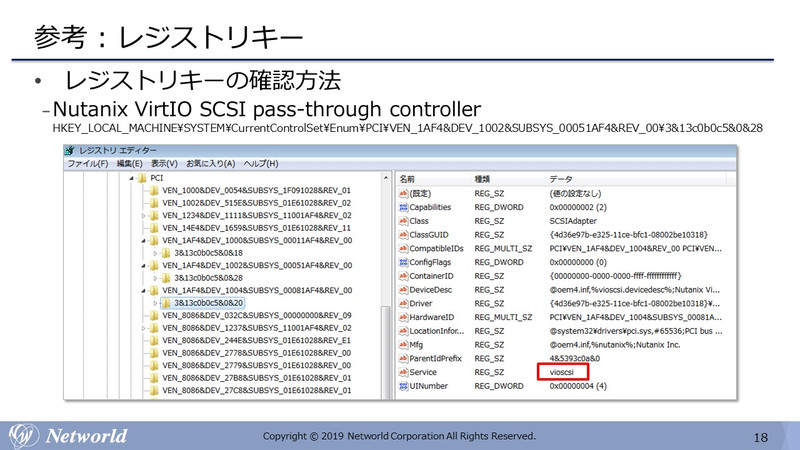Click the Mfg value icon
800x450 pixels.
pyautogui.click(x=403, y=345)
